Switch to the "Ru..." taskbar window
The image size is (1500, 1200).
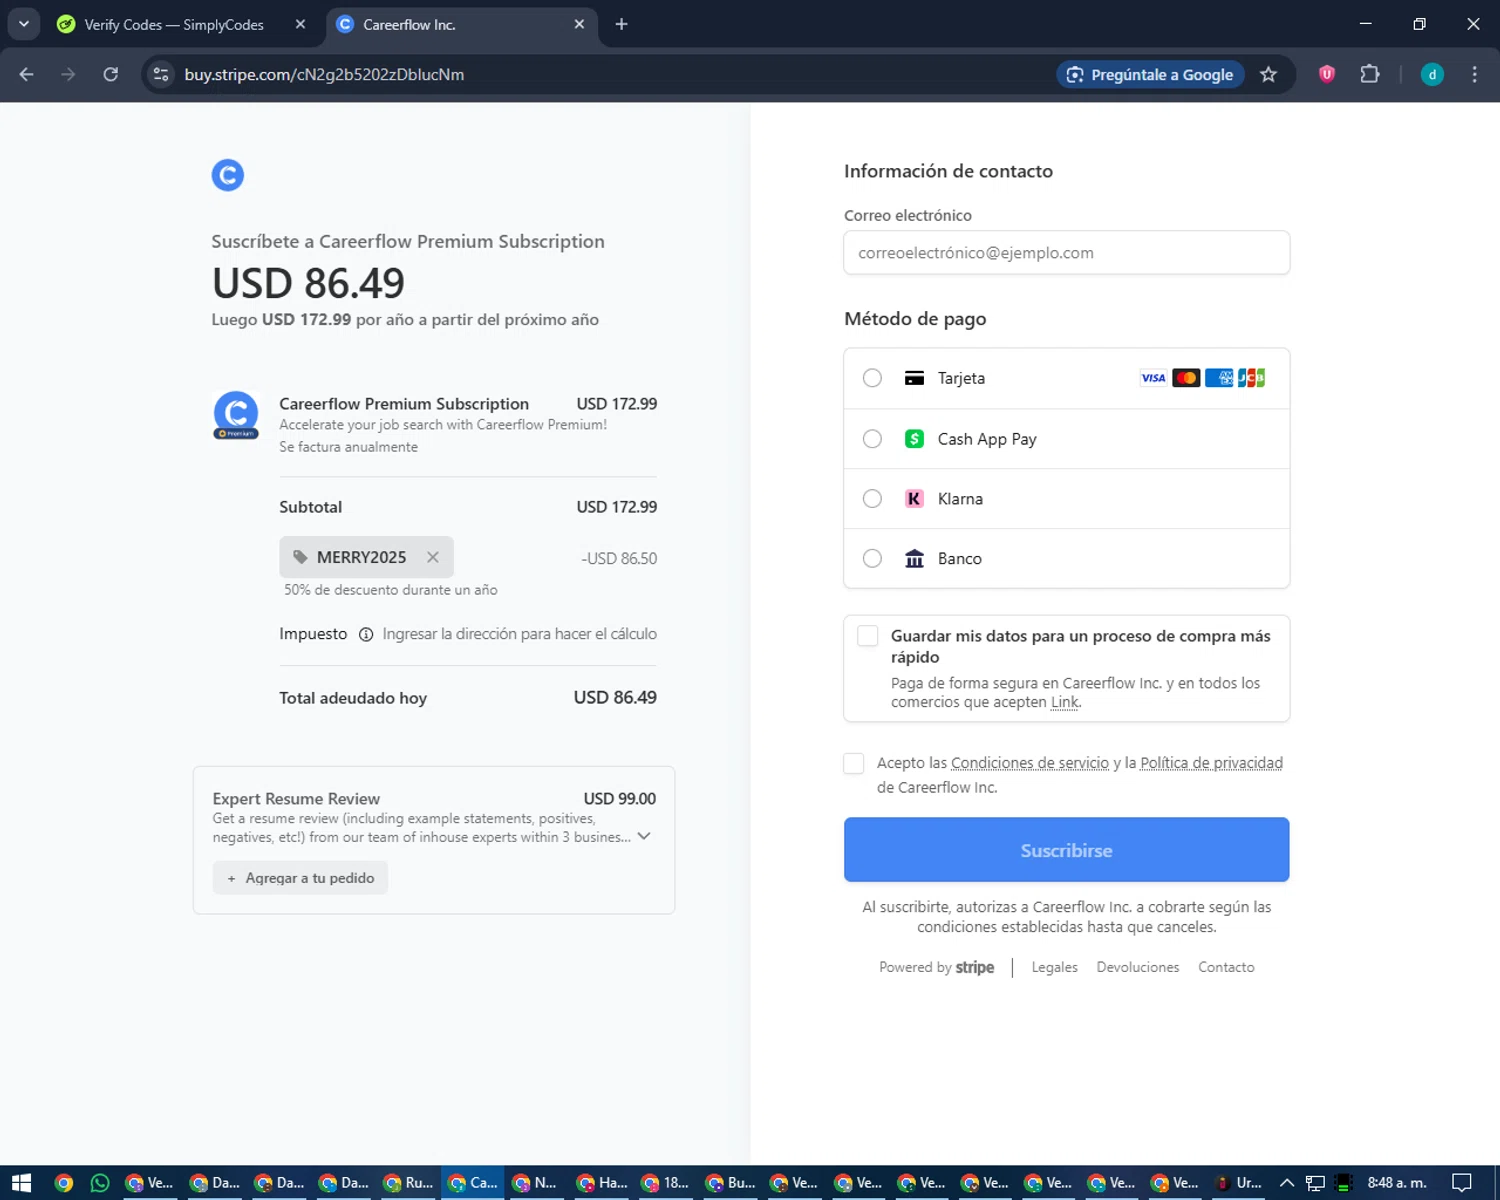(x=408, y=1183)
